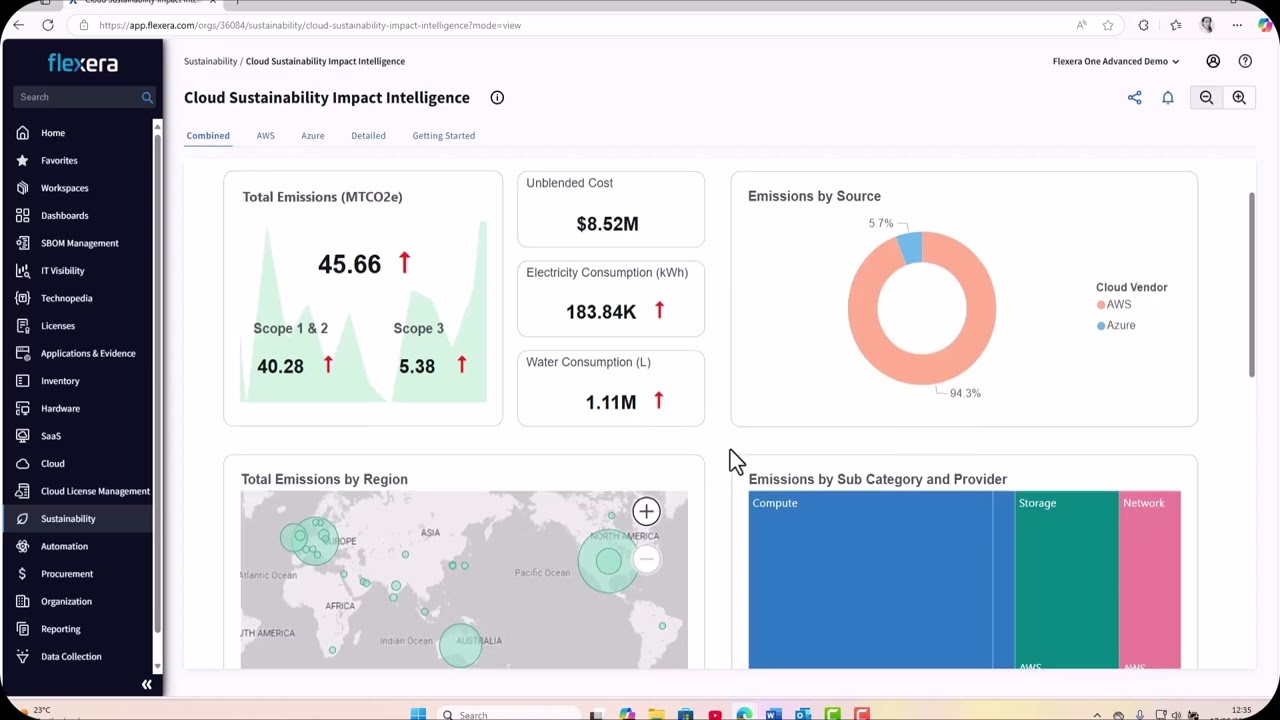1280x720 pixels.
Task: Open Technopedia section
Action: point(66,298)
